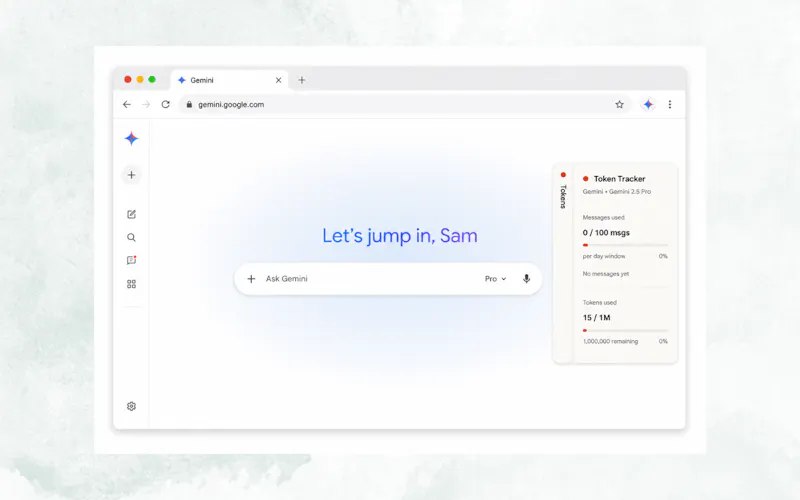This screenshot has width=800, height=500.
Task: Click the Token Tracker title
Action: point(619,179)
